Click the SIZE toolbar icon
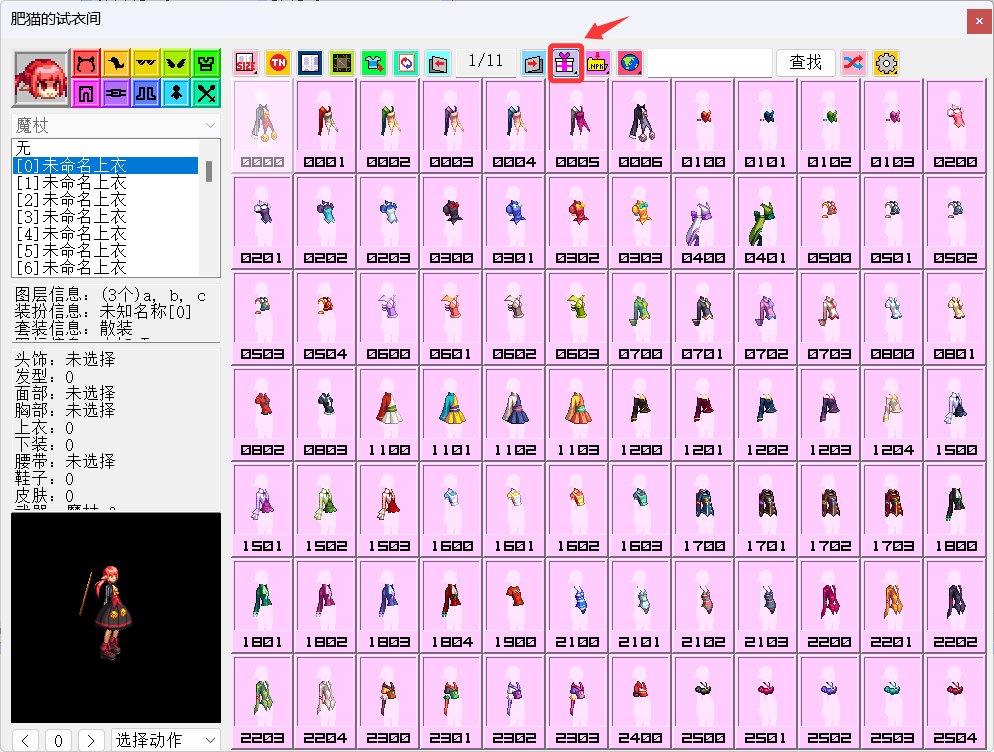Viewport: 994px width, 752px height. coord(245,63)
